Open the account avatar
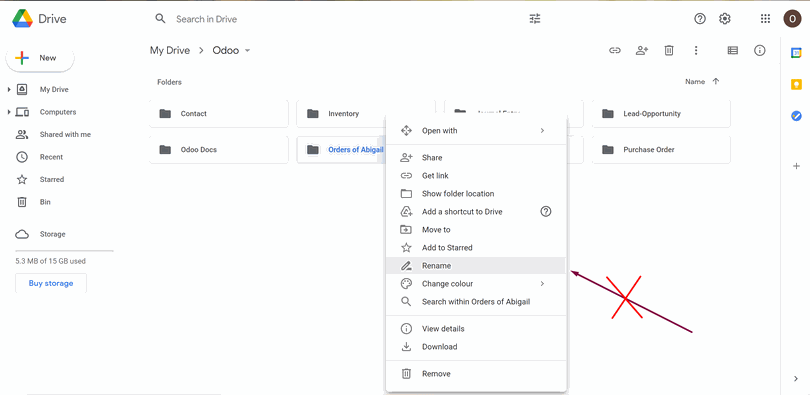This screenshot has height=395, width=810. click(792, 19)
